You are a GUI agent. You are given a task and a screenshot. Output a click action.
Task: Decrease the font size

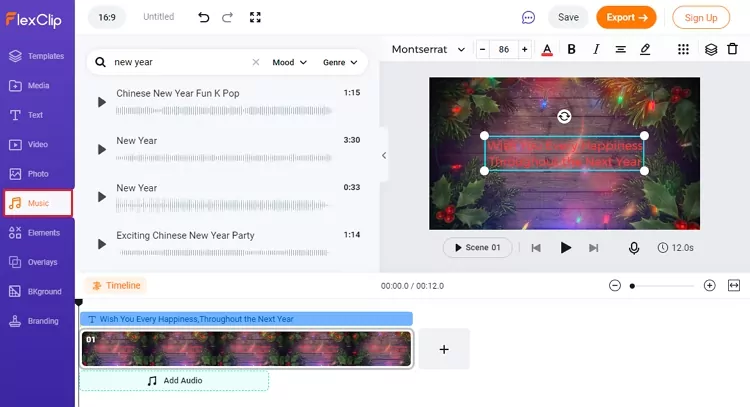[483, 49]
